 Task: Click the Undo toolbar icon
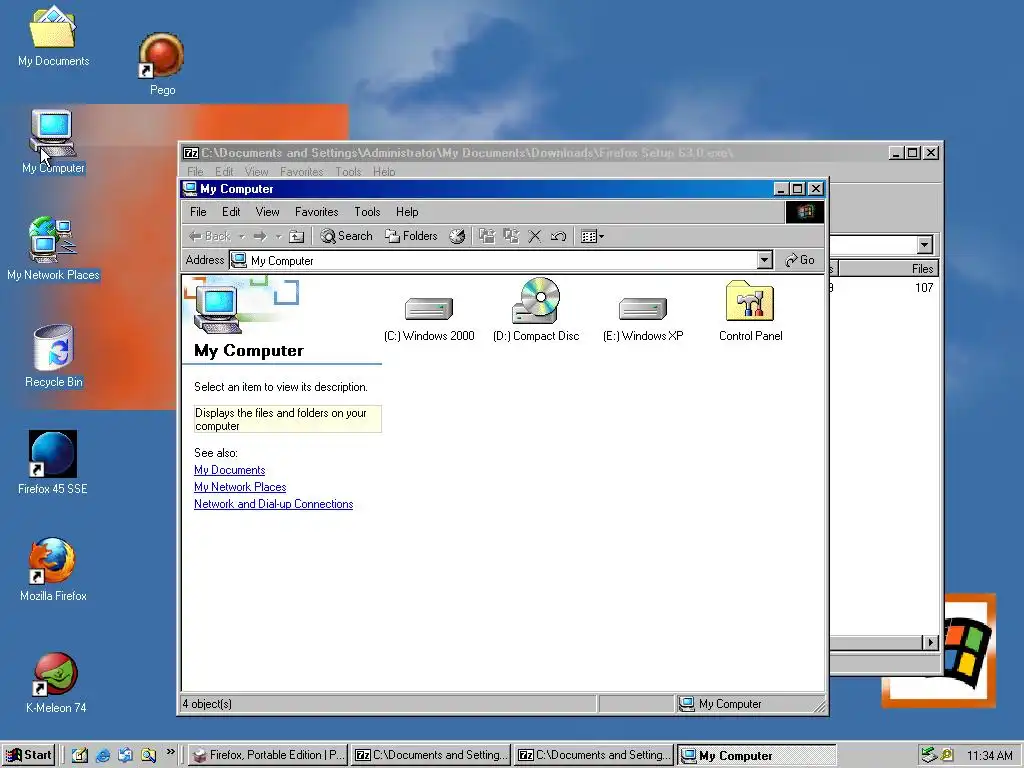point(558,236)
